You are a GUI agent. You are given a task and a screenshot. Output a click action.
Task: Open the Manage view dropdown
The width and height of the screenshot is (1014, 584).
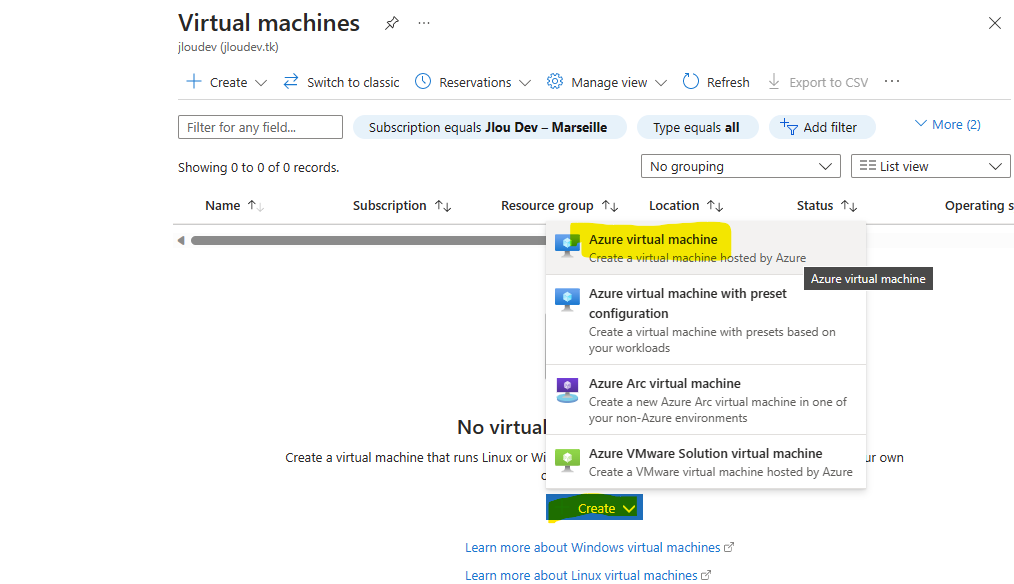click(607, 82)
